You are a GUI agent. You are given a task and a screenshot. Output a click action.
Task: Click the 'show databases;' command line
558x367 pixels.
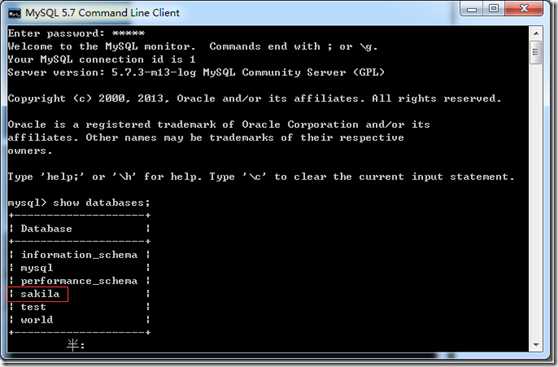point(79,203)
